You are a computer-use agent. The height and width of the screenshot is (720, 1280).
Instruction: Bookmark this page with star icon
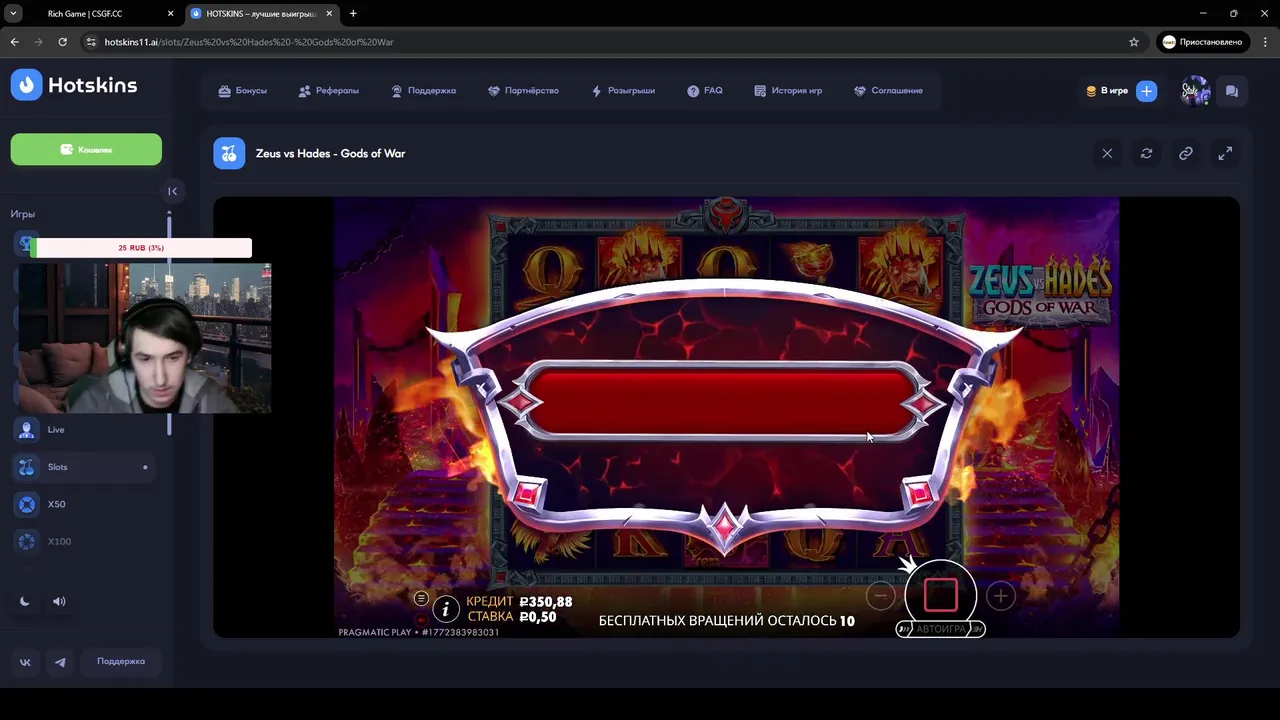pyautogui.click(x=1133, y=42)
